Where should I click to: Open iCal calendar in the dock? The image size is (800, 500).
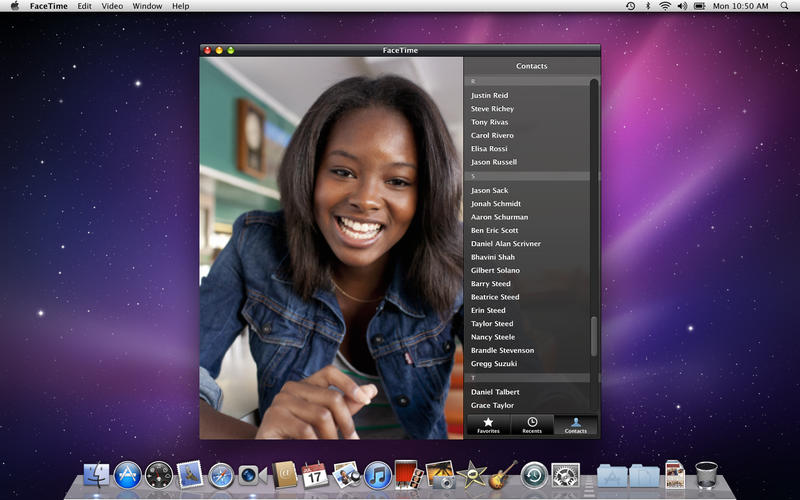coord(315,474)
